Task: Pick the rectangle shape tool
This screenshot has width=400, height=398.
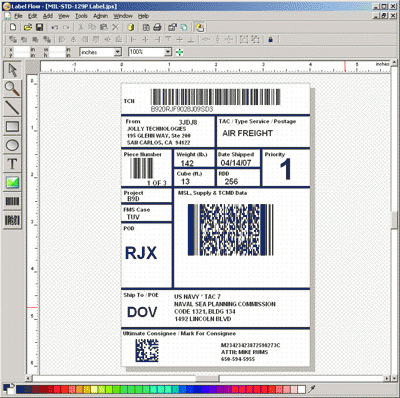Action: click(12, 126)
